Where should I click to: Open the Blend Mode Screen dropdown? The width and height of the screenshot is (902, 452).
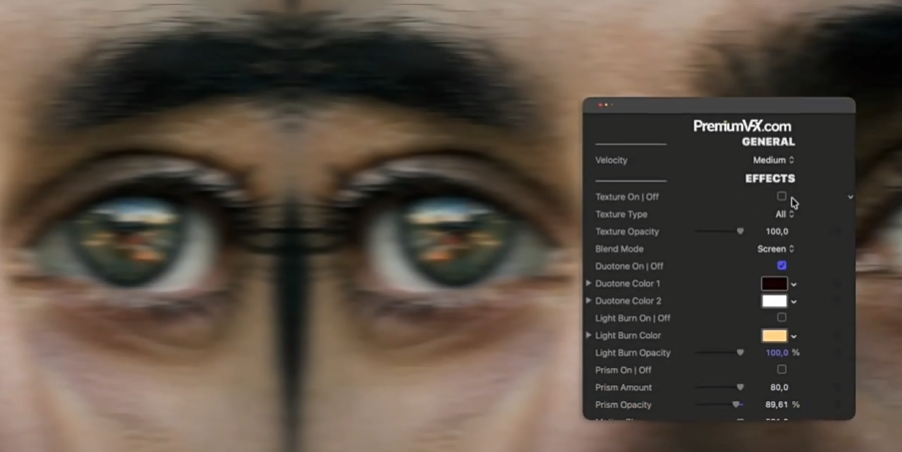tap(775, 249)
